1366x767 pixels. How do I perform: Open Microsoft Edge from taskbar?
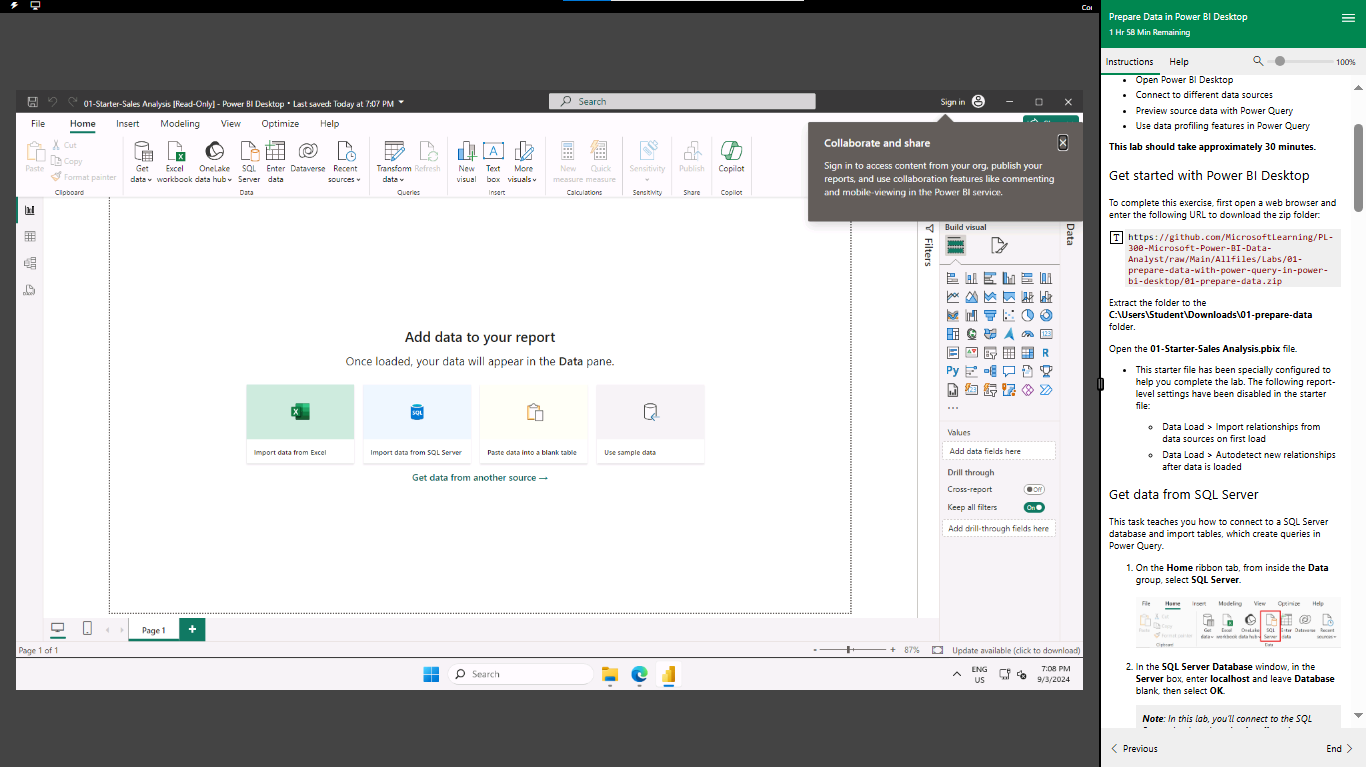coord(639,675)
